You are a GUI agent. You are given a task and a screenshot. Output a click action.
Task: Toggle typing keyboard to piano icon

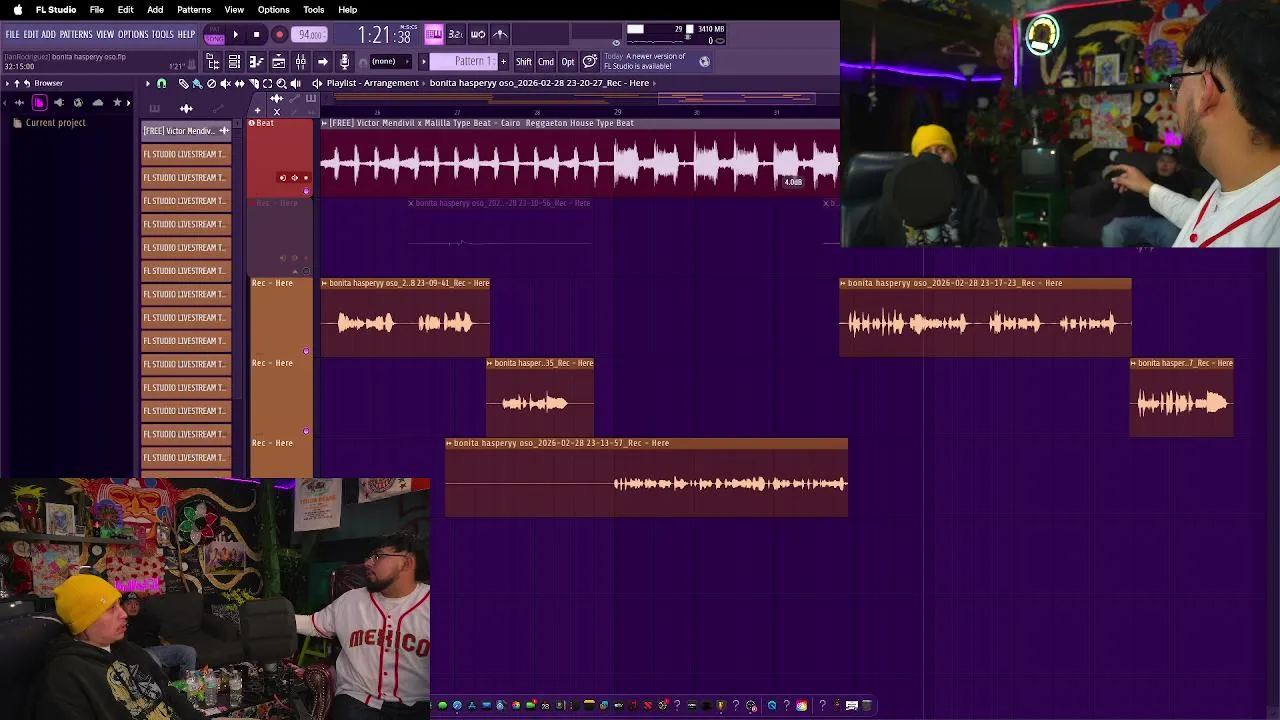433,34
